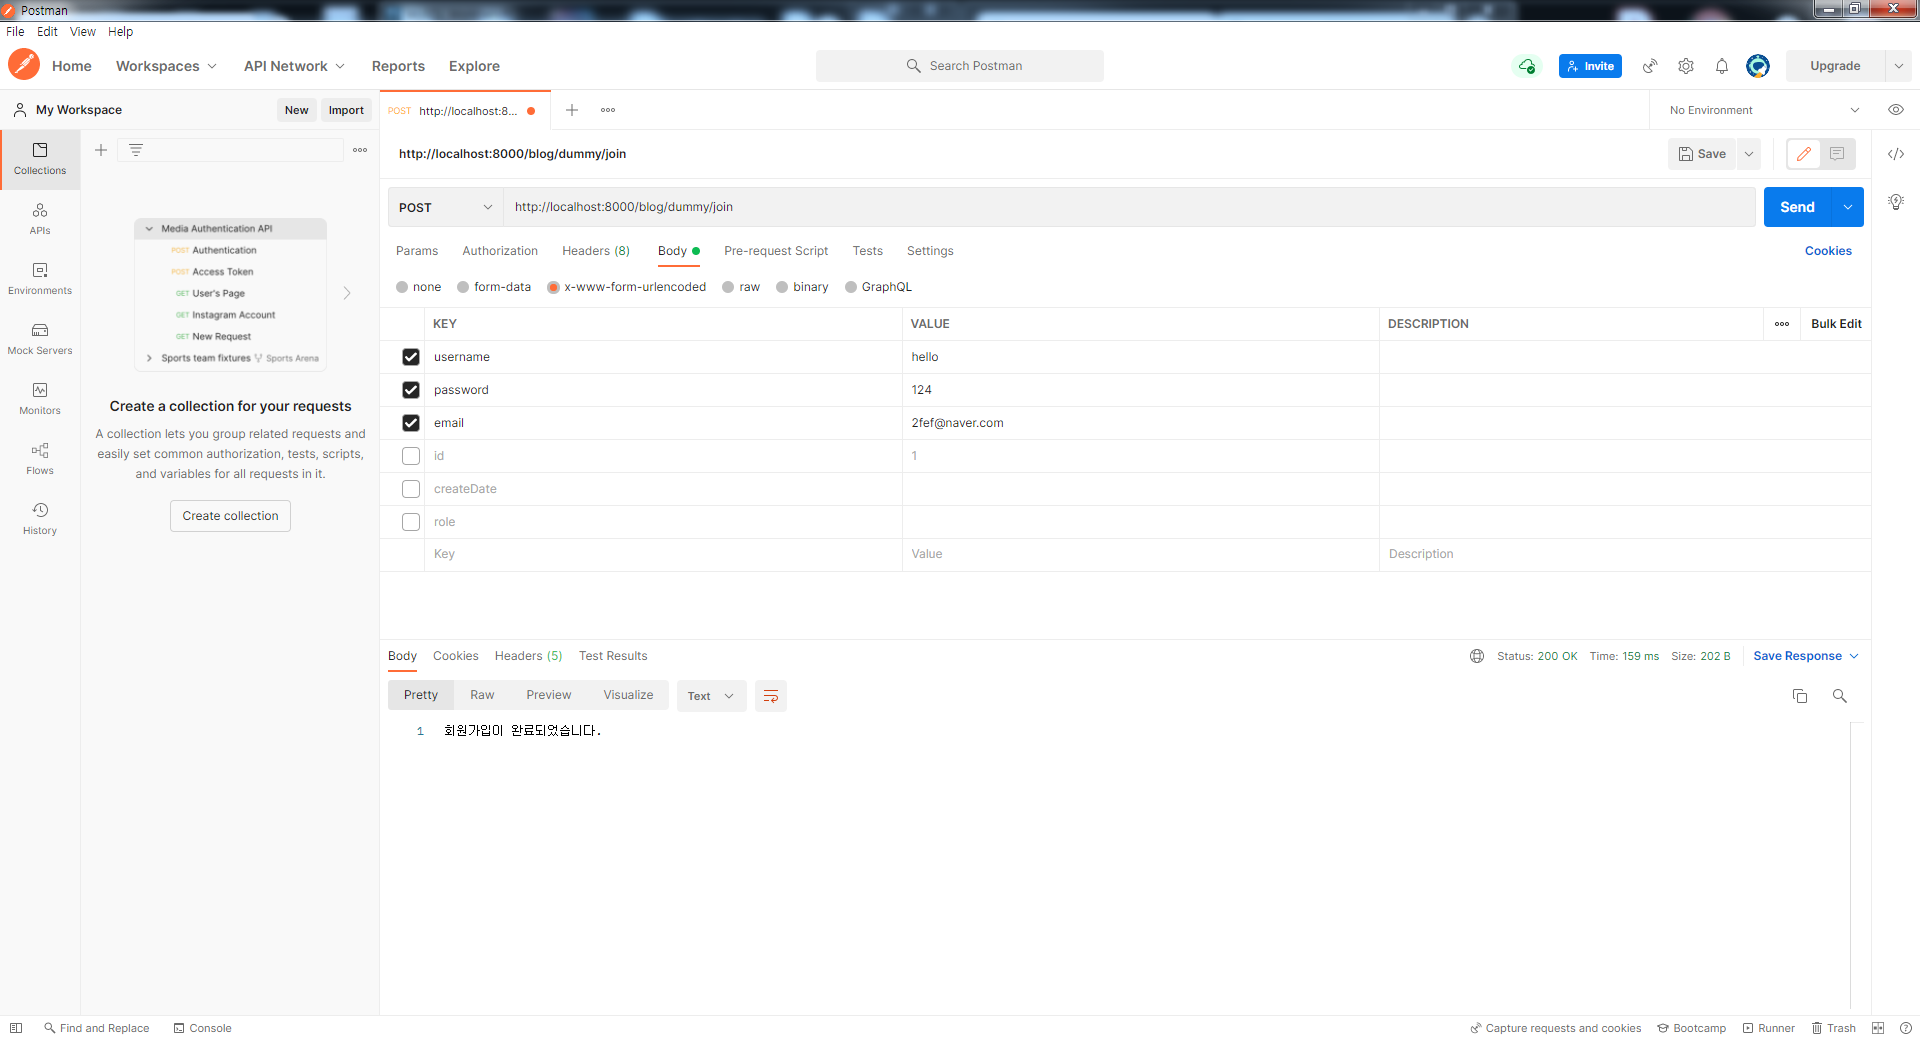
Task: Open the Save options dropdown arrow
Action: [x=1749, y=154]
